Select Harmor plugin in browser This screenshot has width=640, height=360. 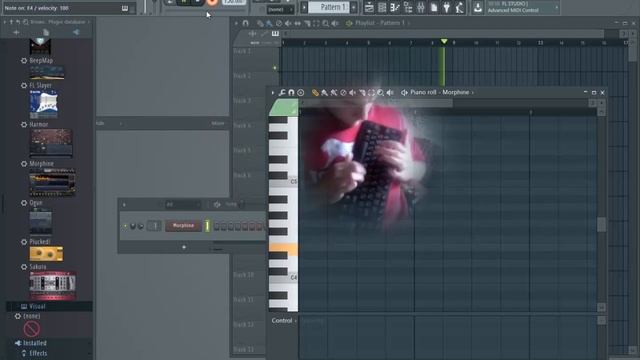38,124
